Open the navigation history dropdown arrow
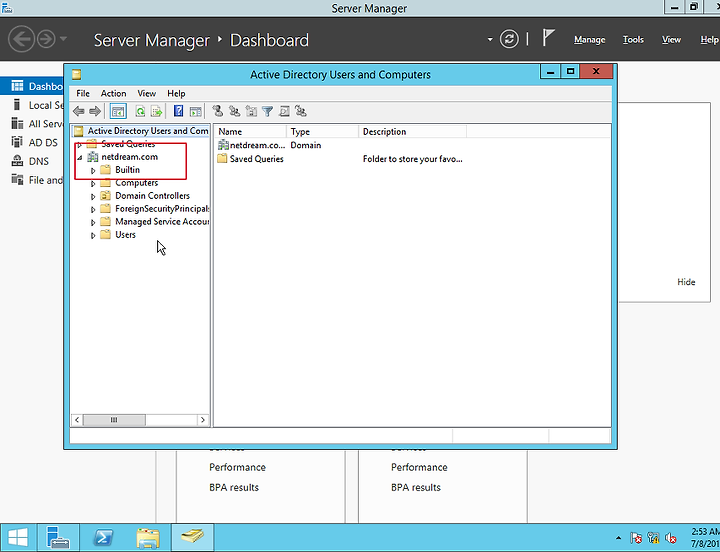720x552 pixels. (x=63, y=39)
